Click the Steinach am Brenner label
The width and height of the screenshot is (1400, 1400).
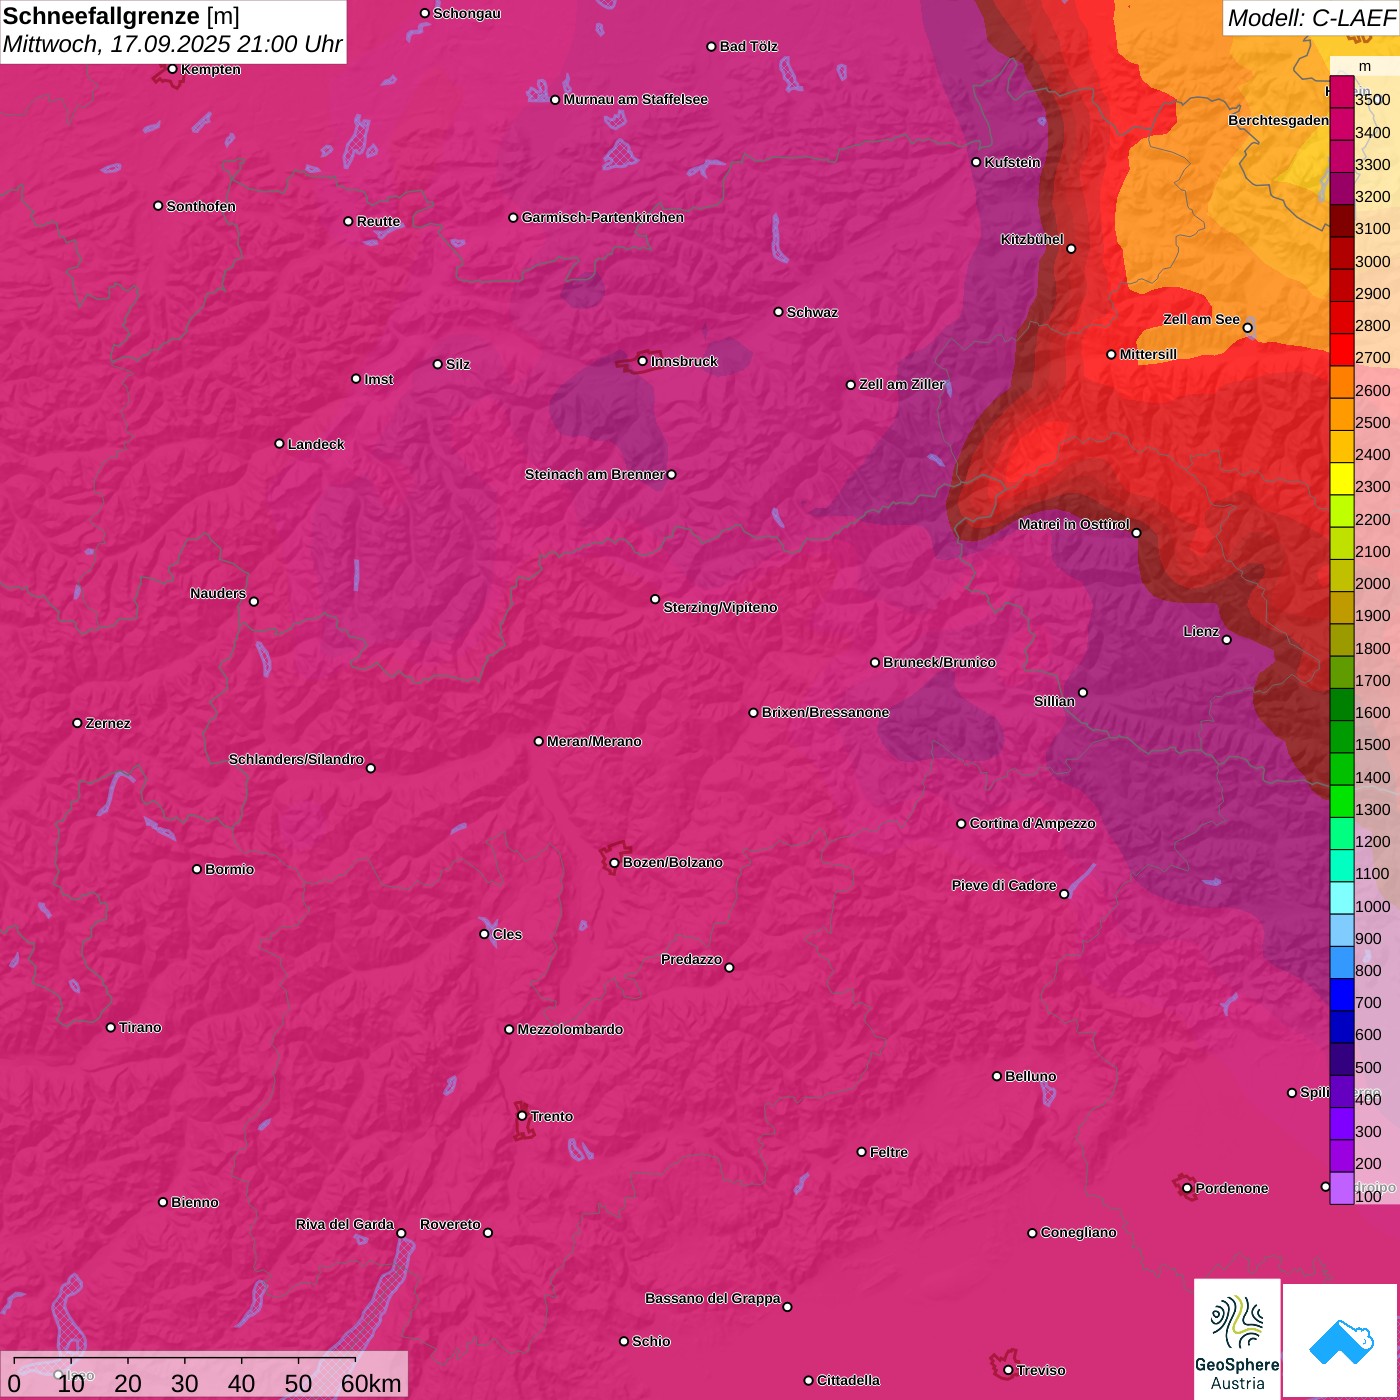595,475
